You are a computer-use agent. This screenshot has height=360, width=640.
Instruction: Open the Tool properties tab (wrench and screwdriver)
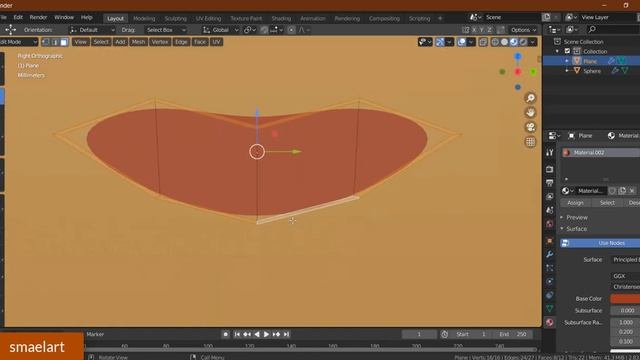pos(550,153)
